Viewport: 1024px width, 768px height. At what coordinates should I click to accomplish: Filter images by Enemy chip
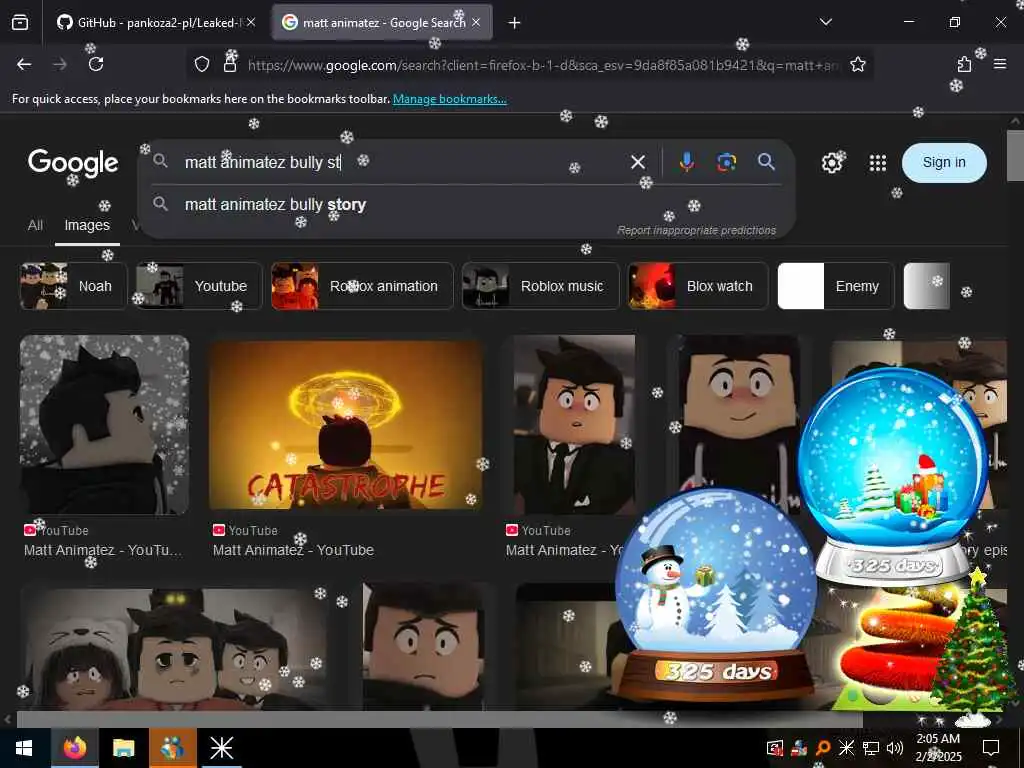tap(835, 286)
